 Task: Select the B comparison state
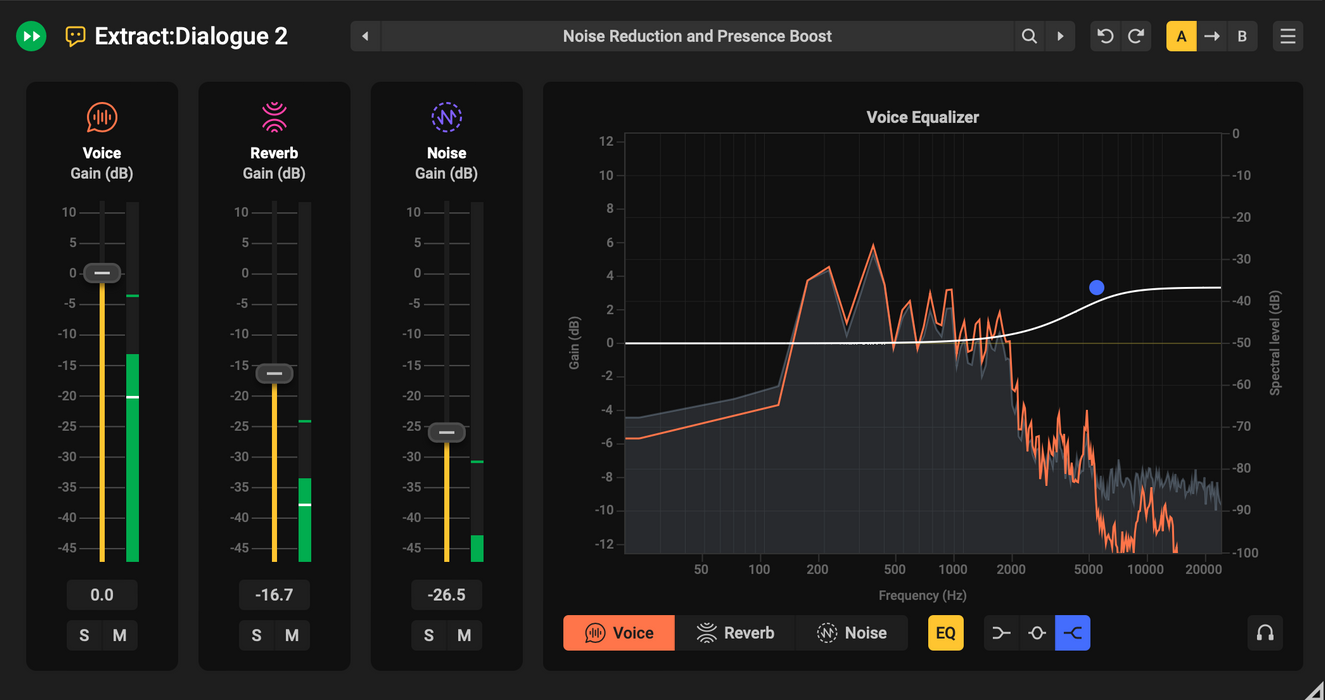[x=1242, y=37]
